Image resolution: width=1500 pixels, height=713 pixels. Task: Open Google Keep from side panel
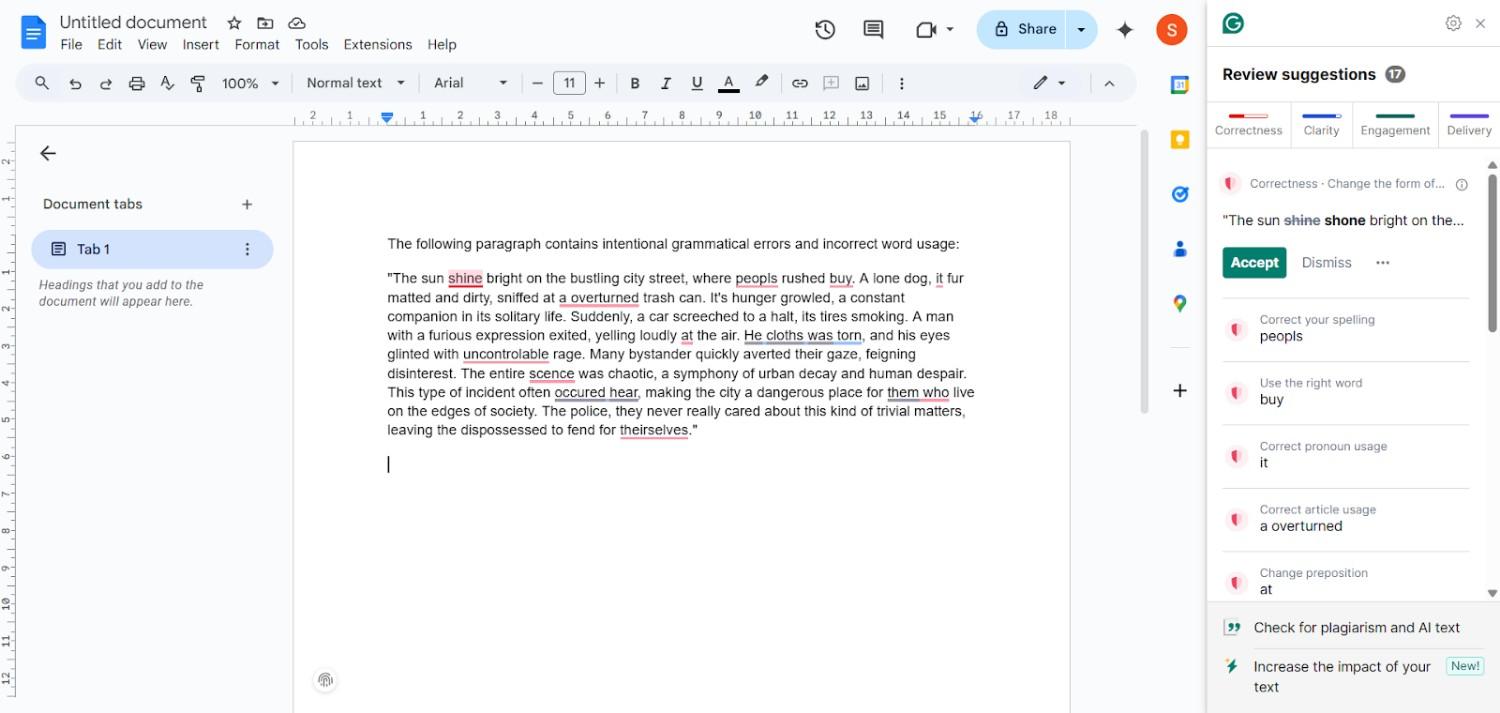1180,140
